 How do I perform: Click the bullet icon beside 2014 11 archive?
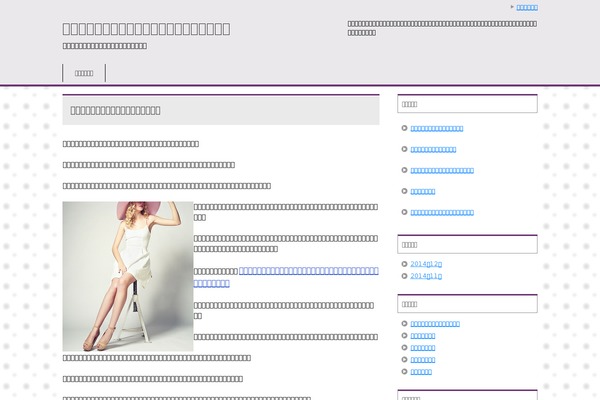point(404,276)
